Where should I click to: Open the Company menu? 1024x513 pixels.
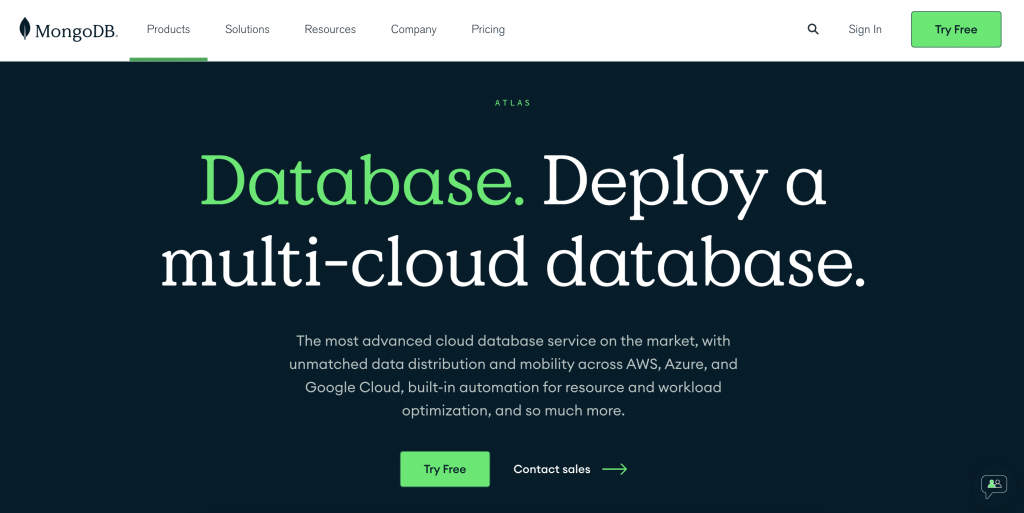[x=413, y=29]
